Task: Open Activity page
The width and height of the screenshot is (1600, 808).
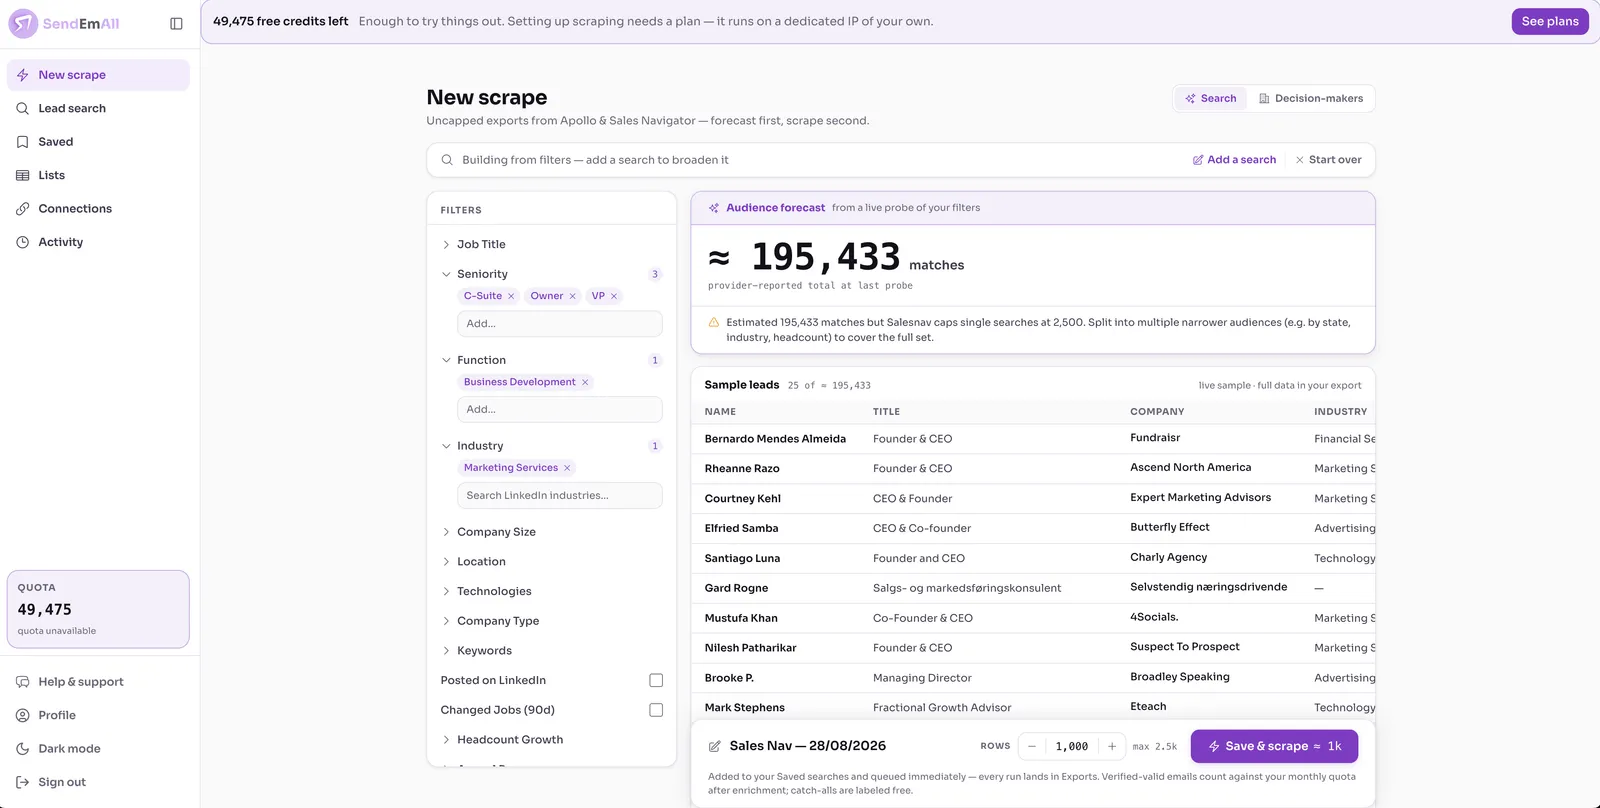Action: pos(98,242)
